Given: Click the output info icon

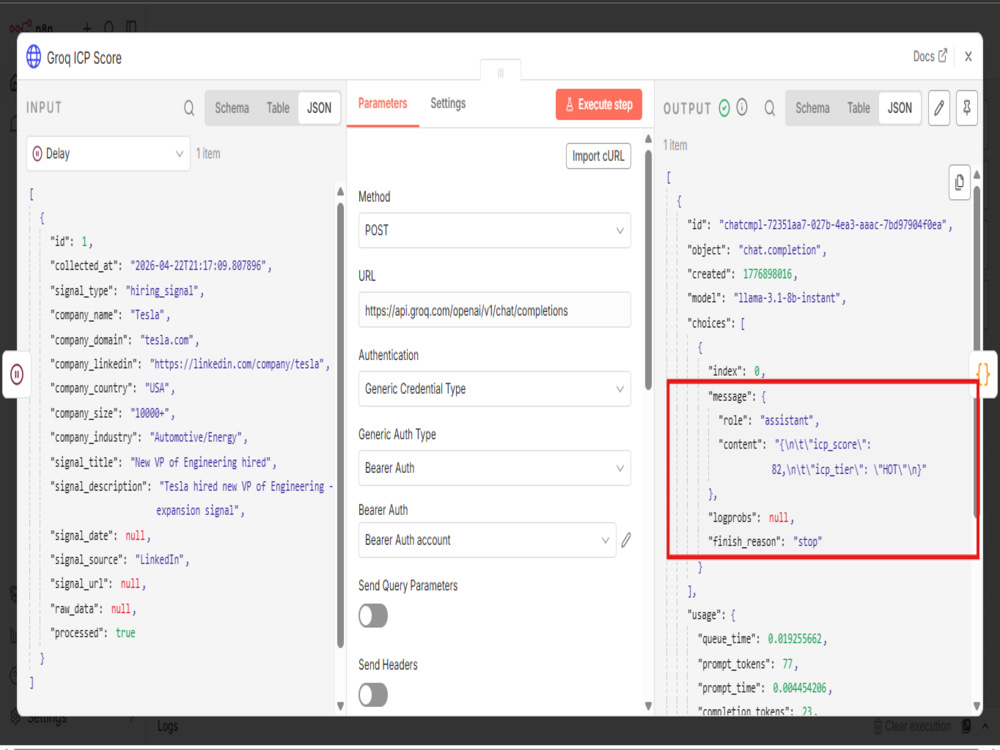Looking at the screenshot, I should click(x=742, y=107).
